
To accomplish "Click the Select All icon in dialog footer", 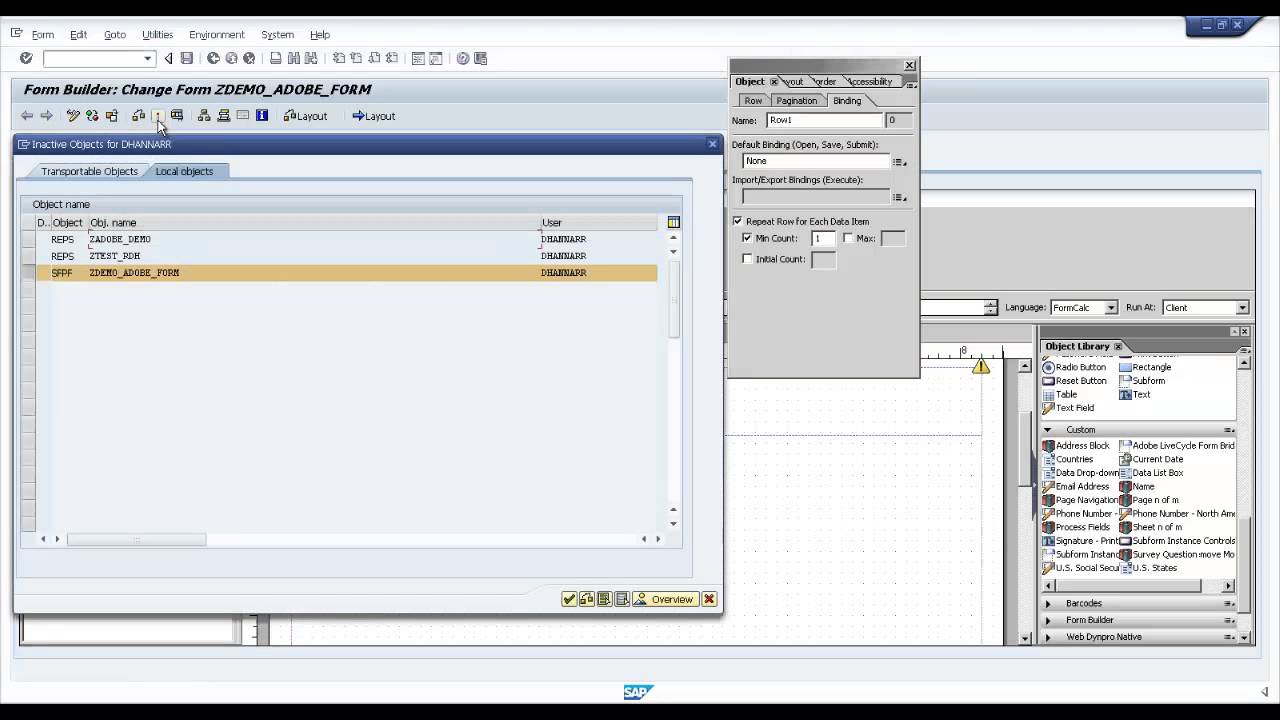I will [604, 599].
